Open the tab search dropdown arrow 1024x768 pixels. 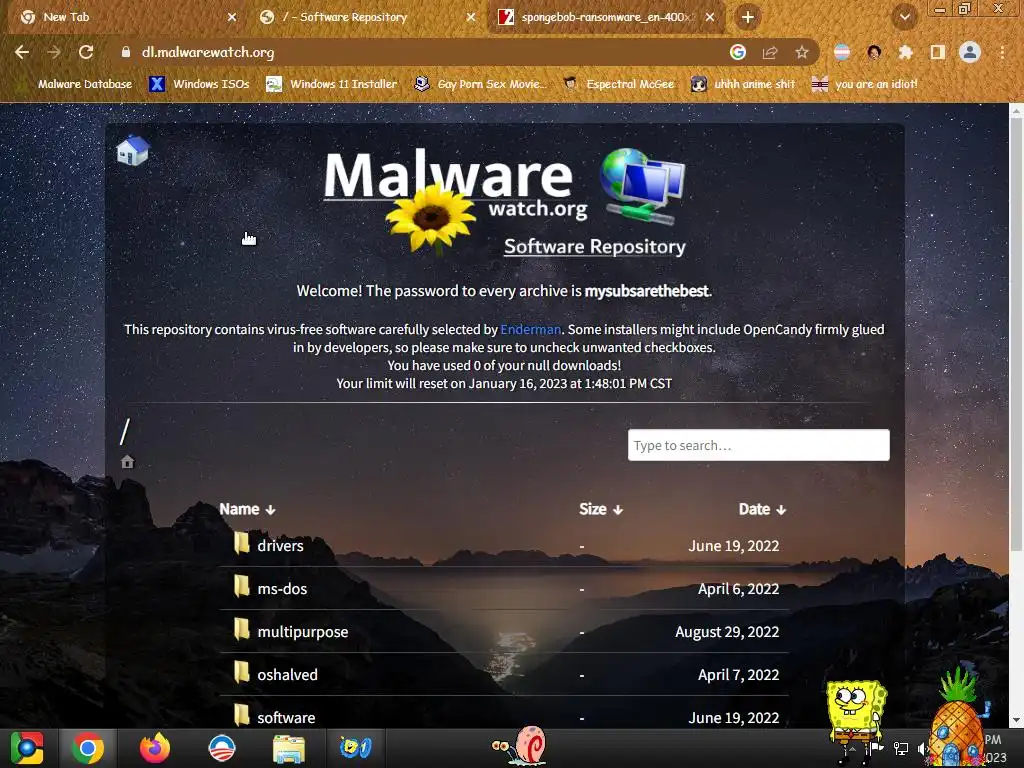click(x=904, y=17)
